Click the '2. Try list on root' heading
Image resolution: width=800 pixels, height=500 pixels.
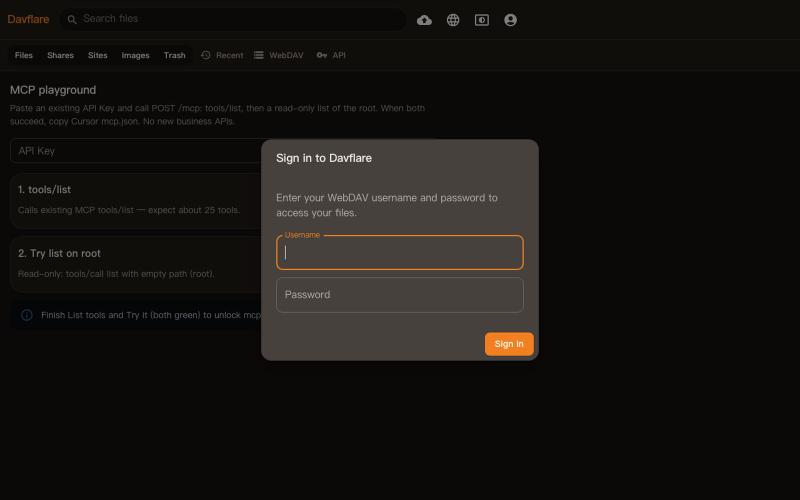(59, 253)
